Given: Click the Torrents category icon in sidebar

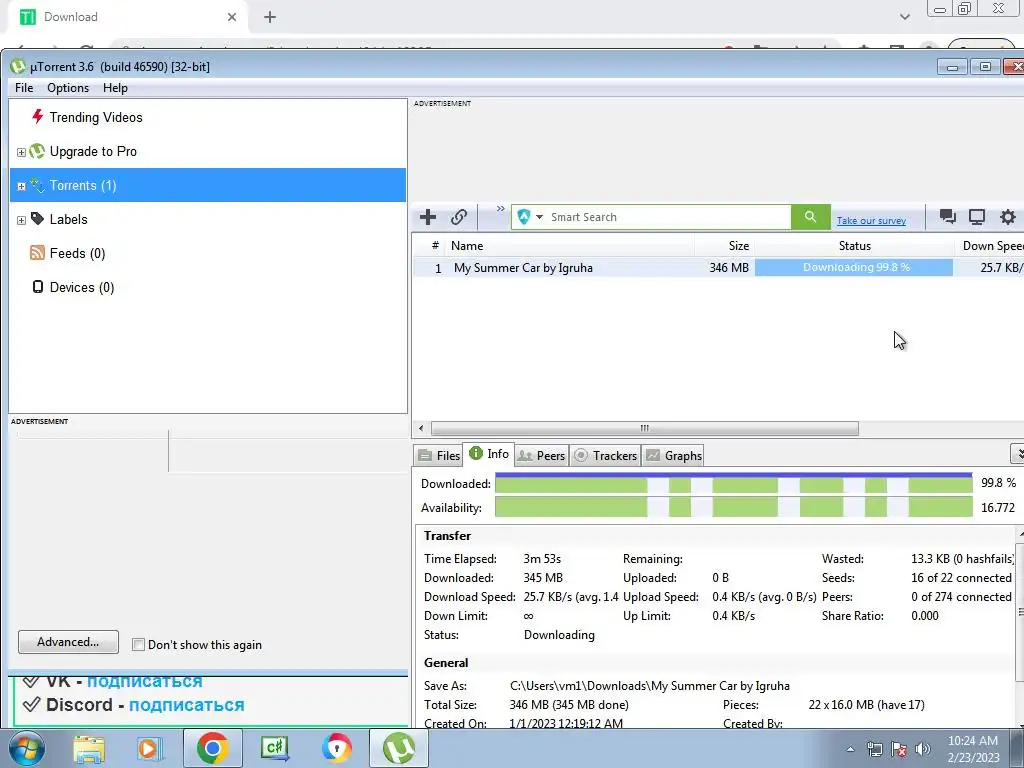Looking at the screenshot, I should coord(37,185).
